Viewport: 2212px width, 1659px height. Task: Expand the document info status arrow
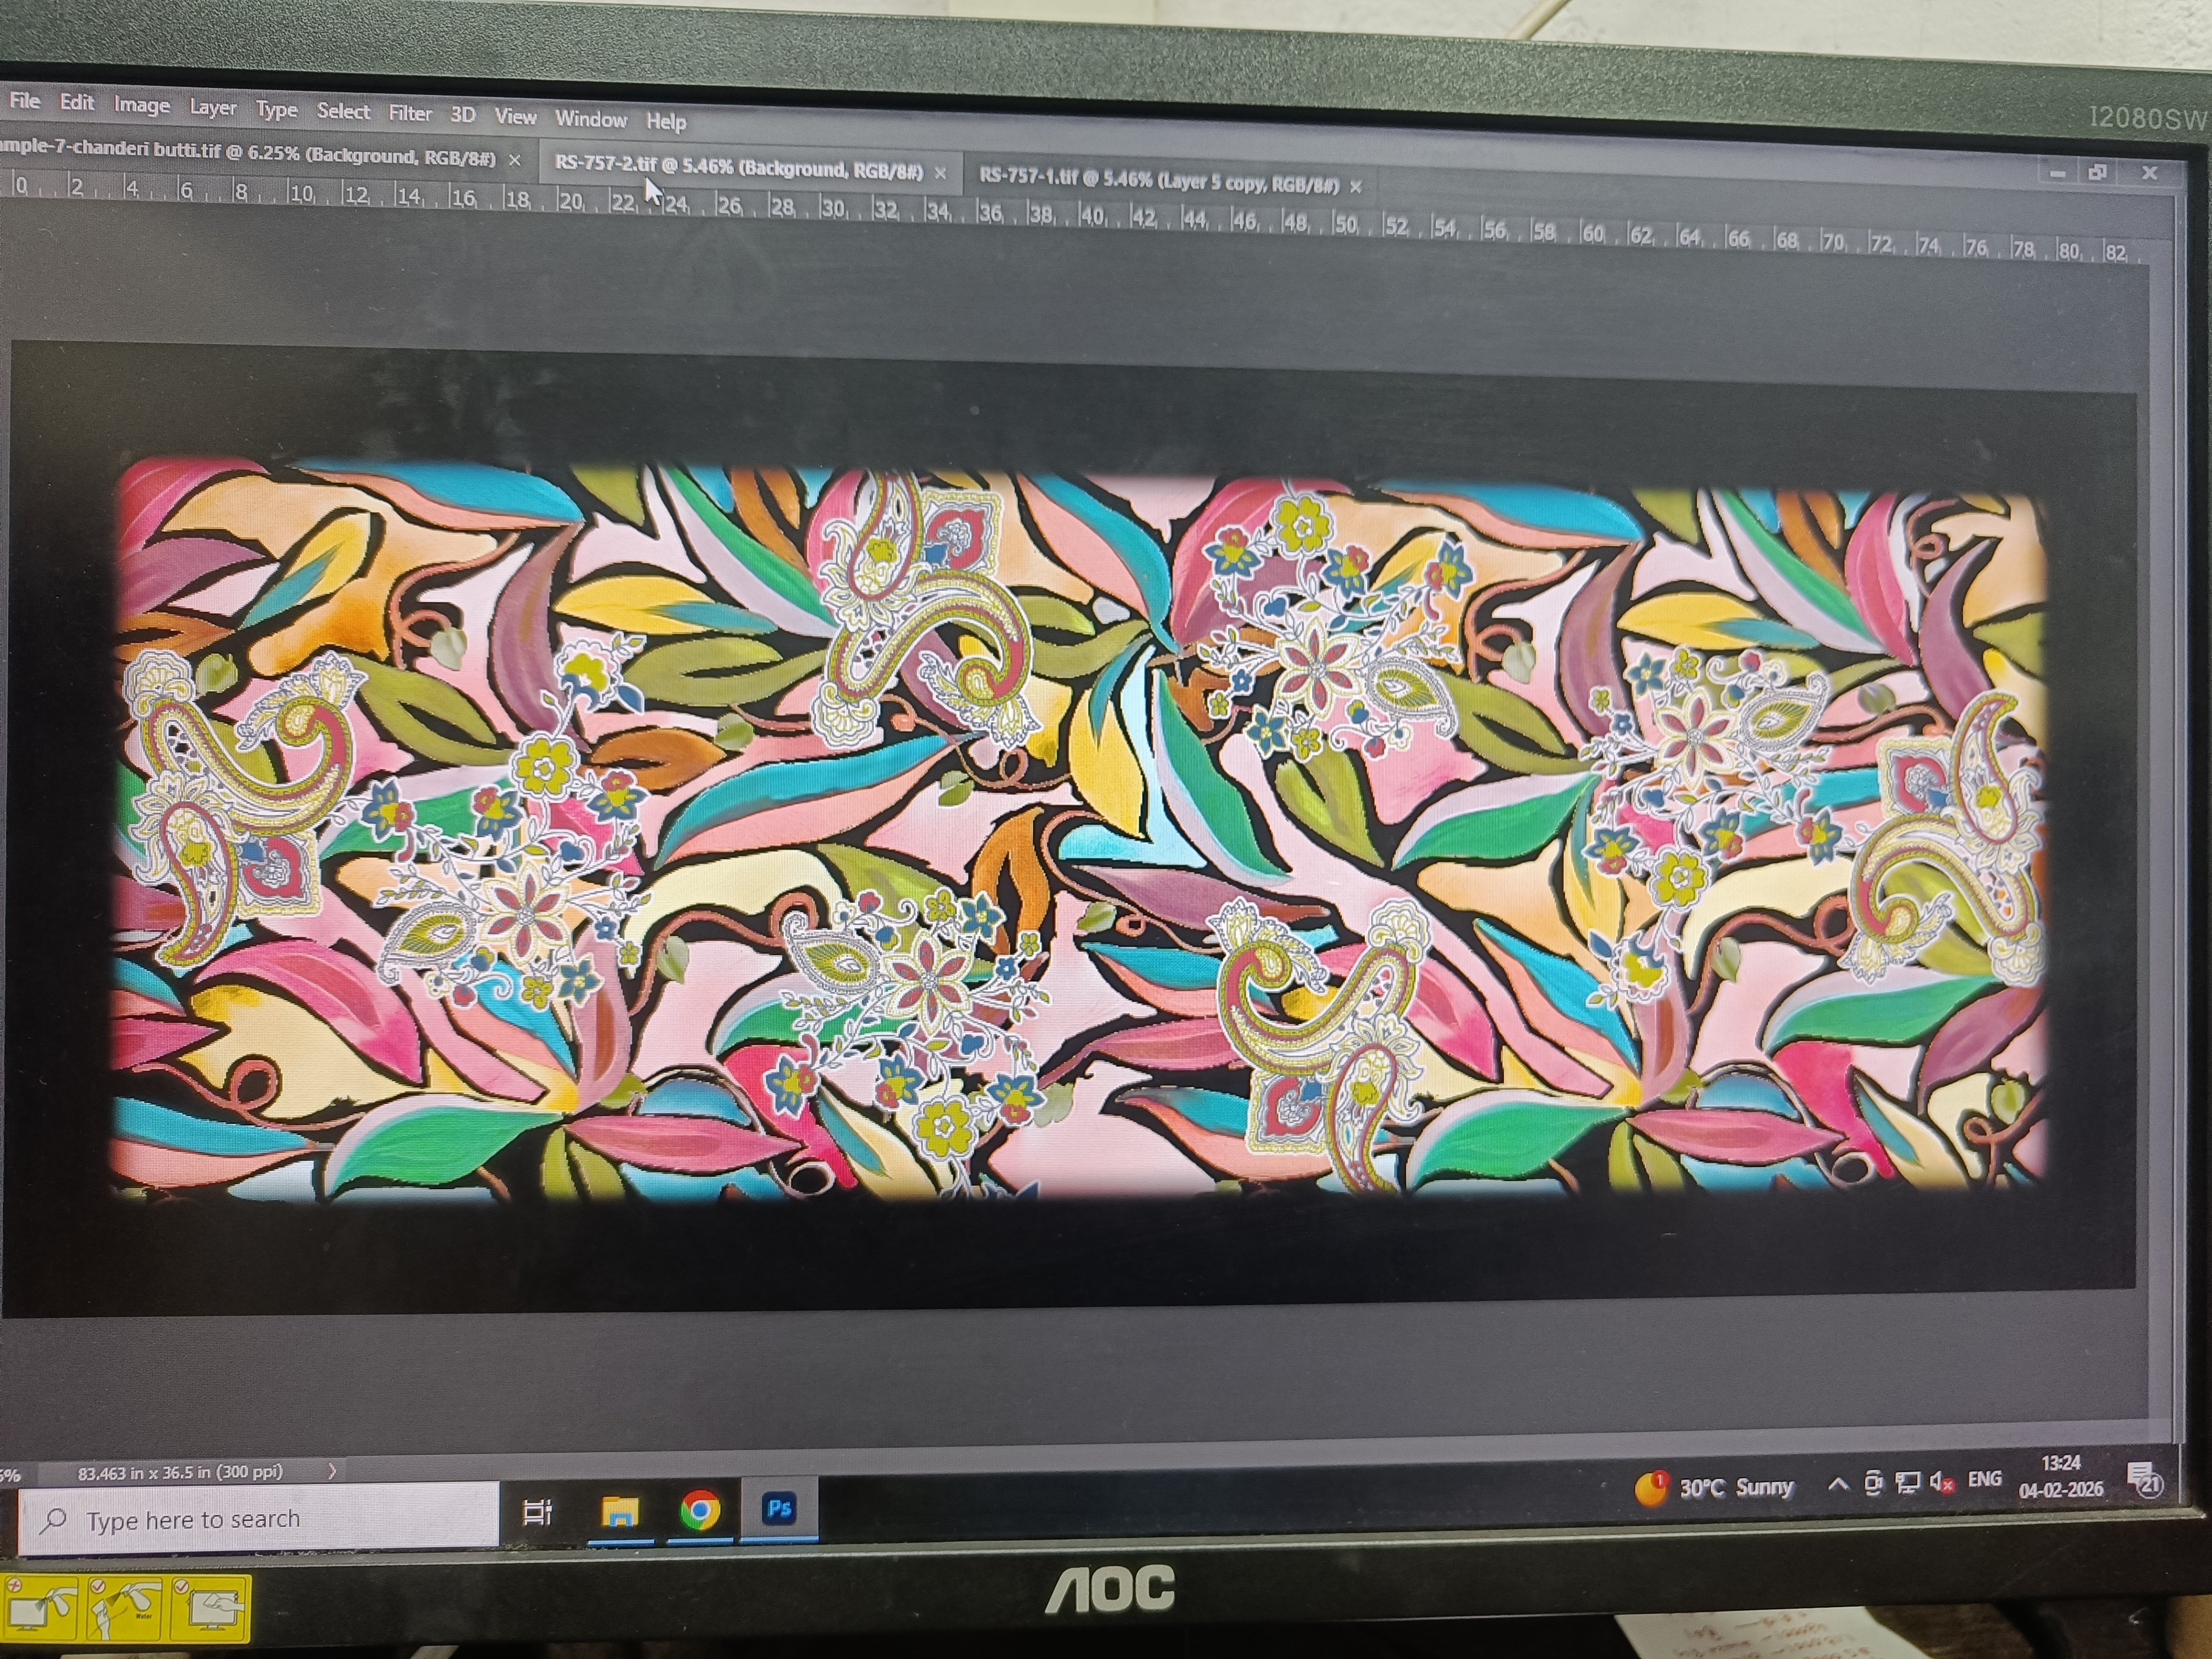pyautogui.click(x=332, y=1471)
